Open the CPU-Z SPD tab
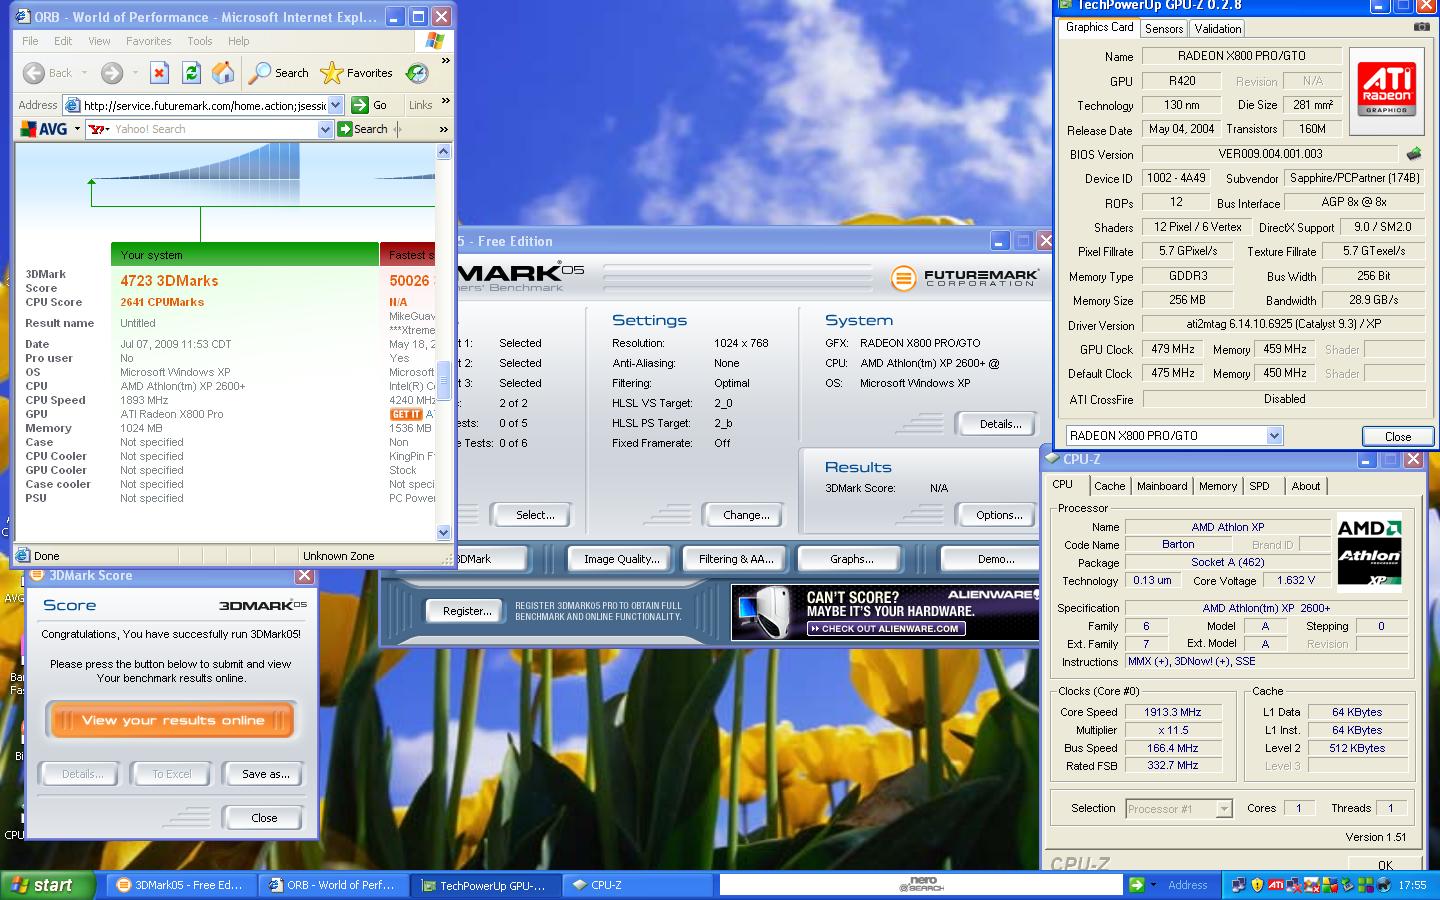Viewport: 1440px width, 900px height. coord(1260,486)
